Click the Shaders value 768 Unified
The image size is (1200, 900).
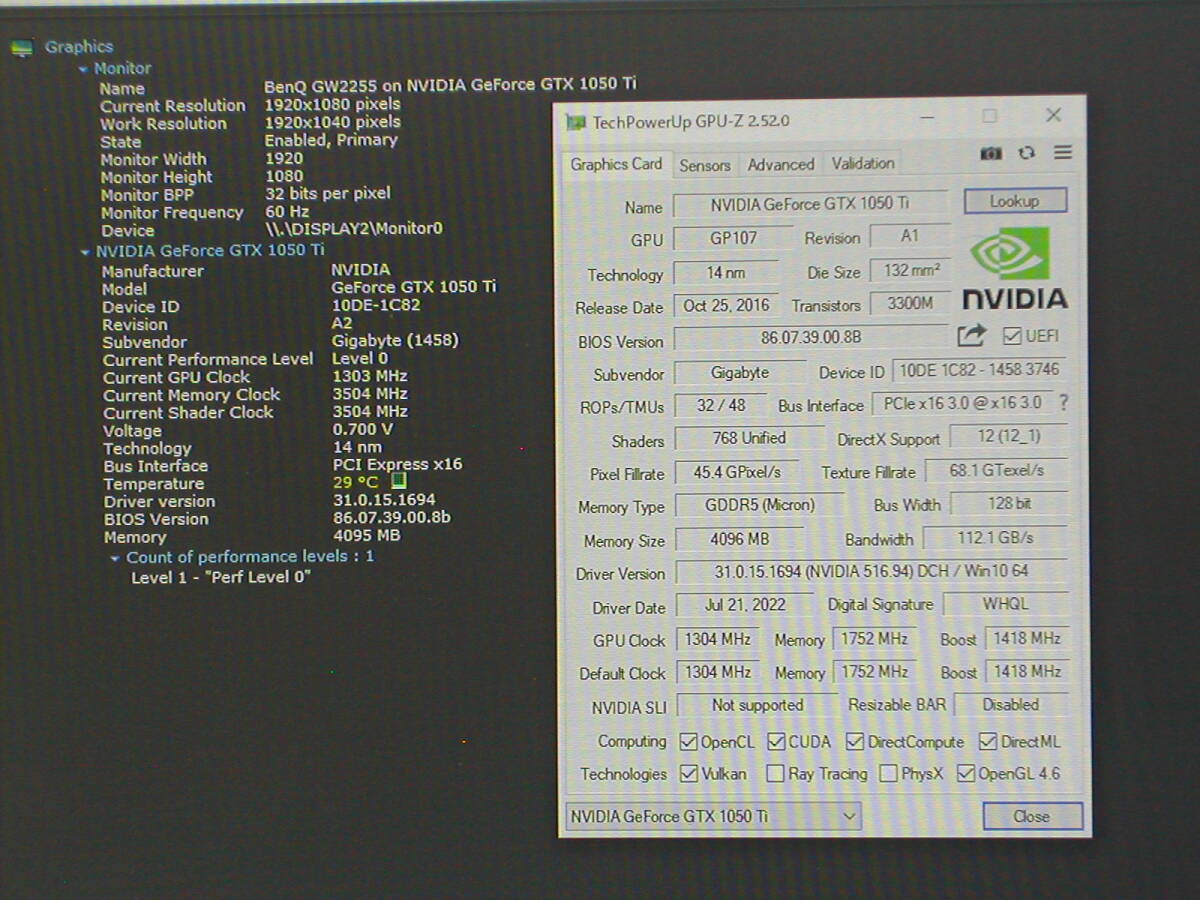click(750, 438)
